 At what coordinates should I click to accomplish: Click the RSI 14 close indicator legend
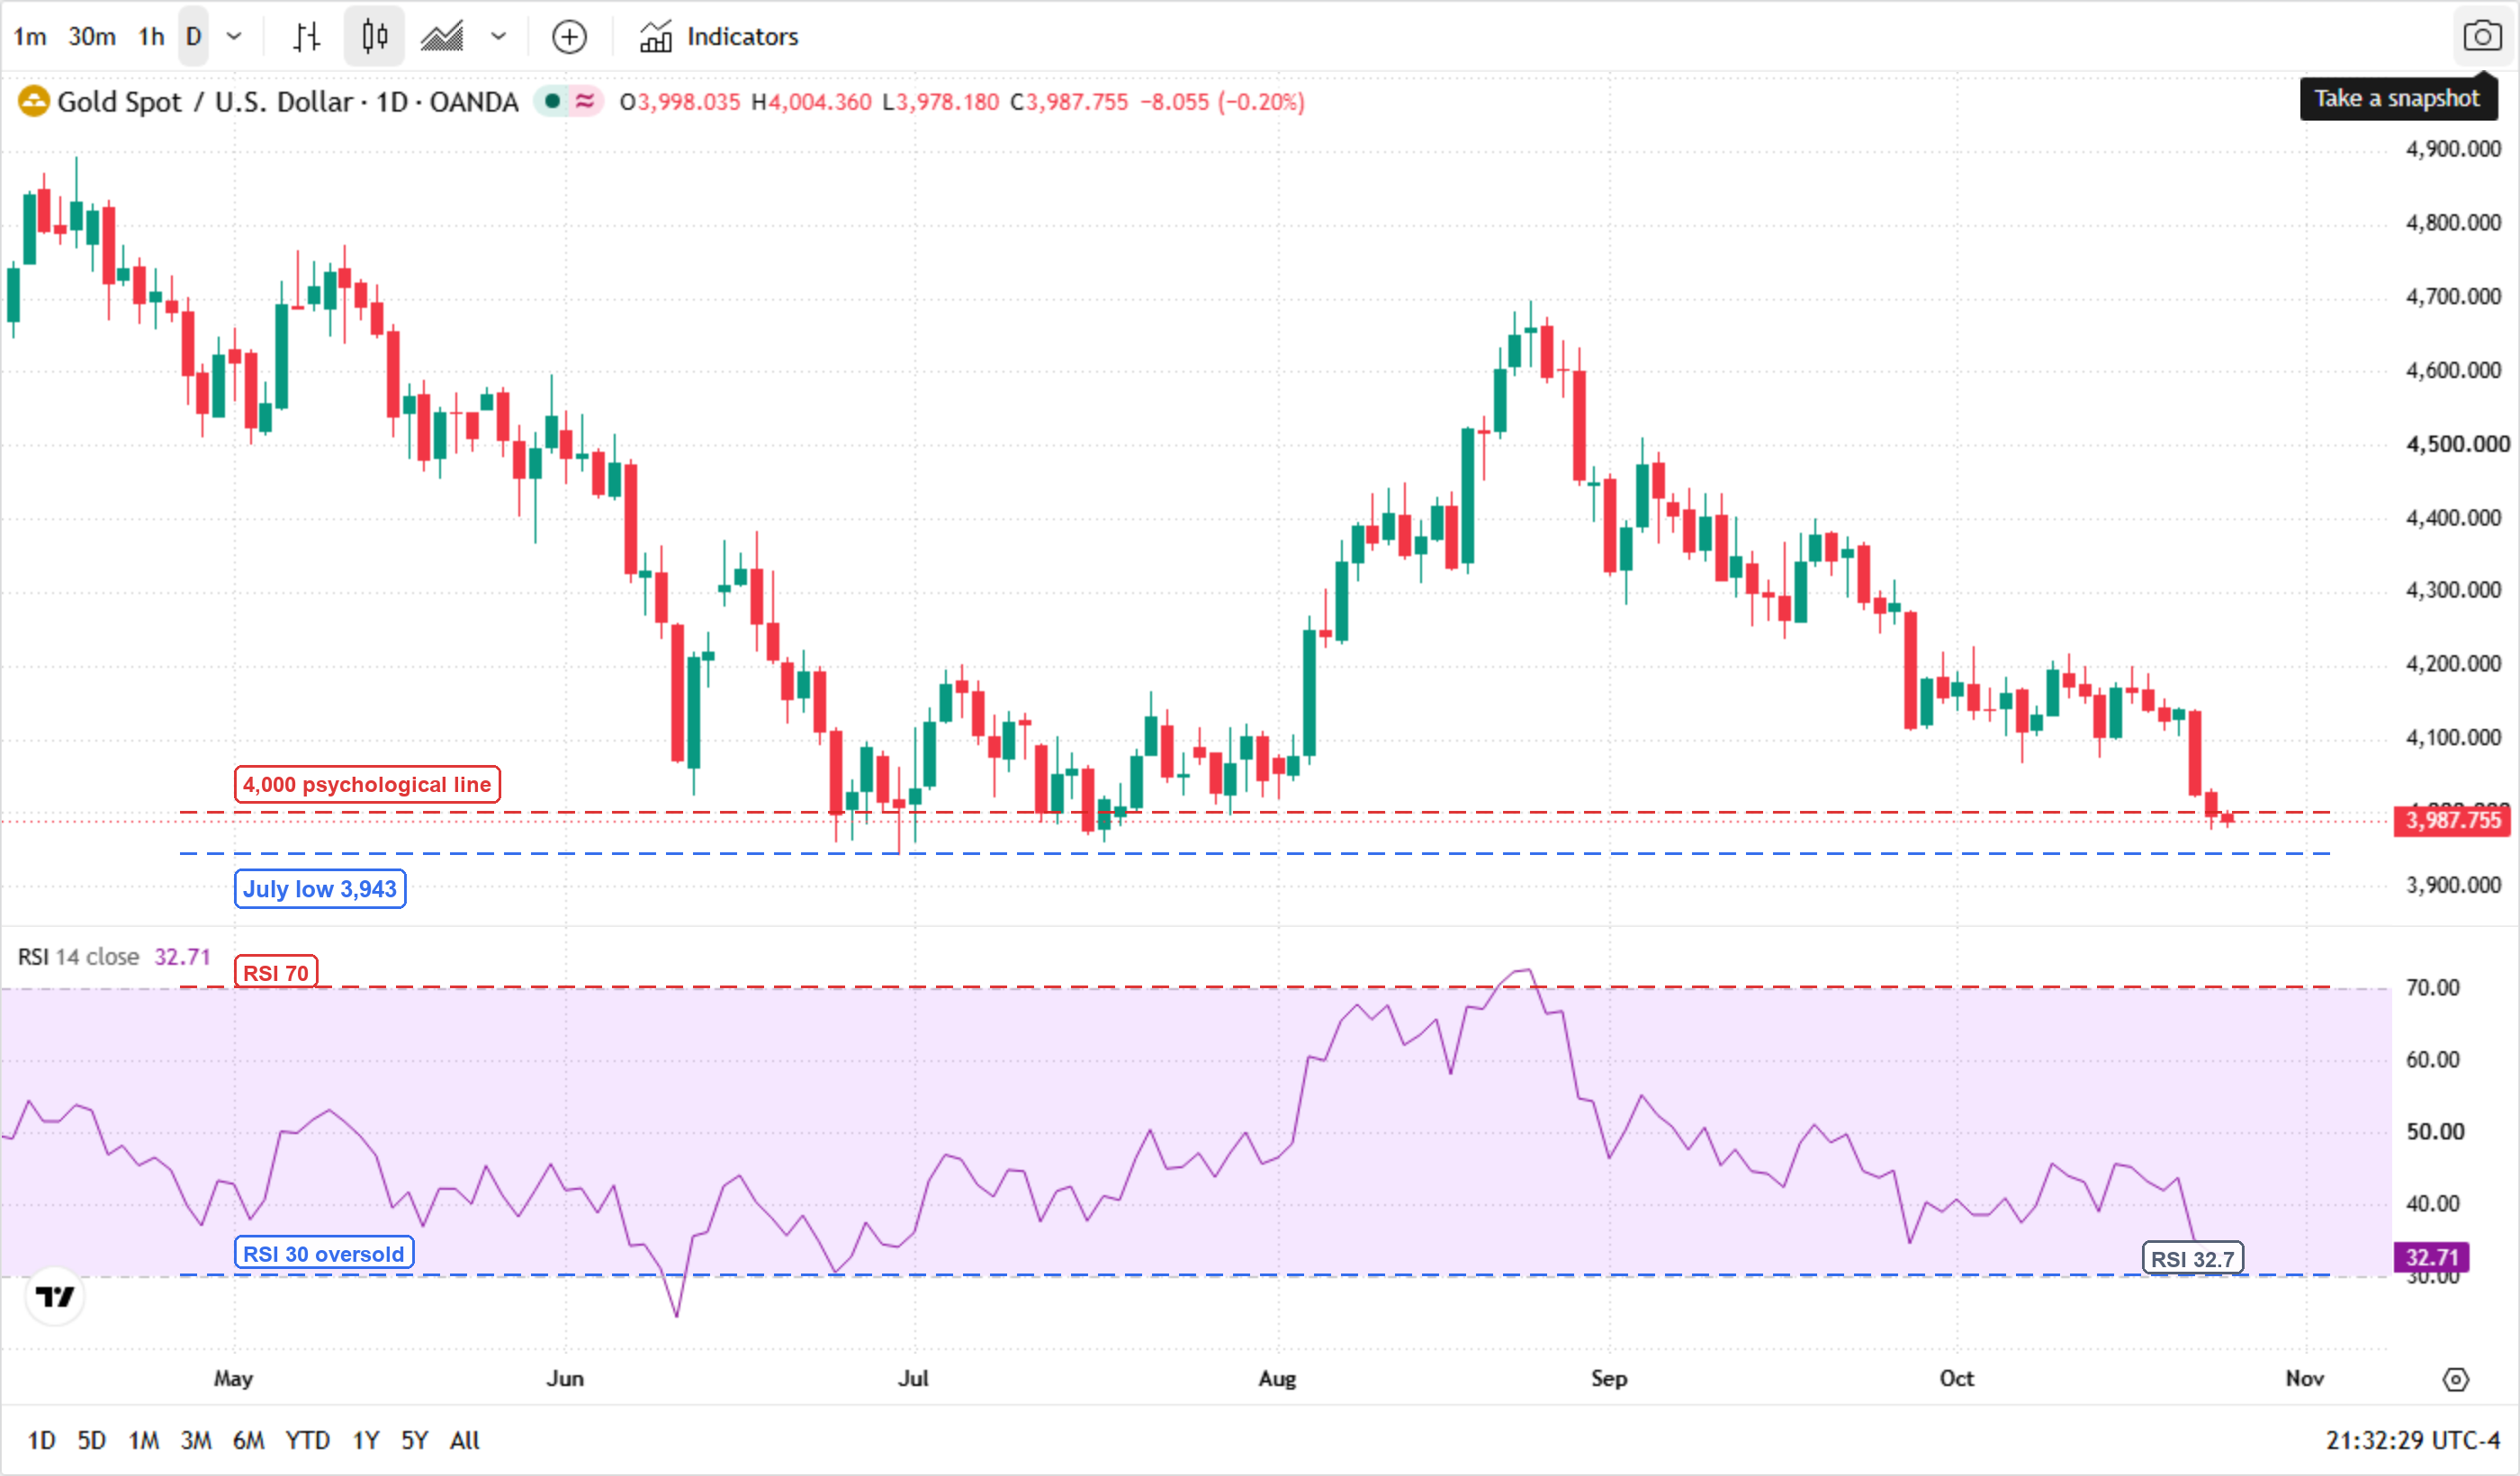coord(78,957)
